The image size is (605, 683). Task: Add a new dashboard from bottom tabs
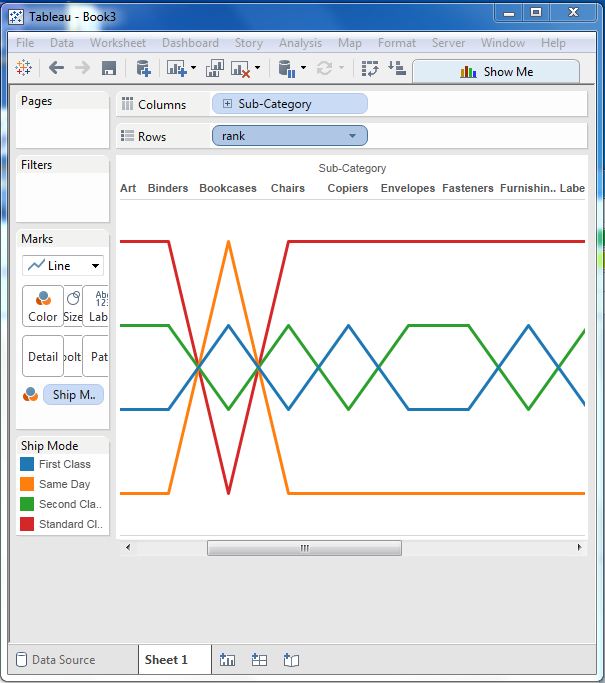(259, 660)
